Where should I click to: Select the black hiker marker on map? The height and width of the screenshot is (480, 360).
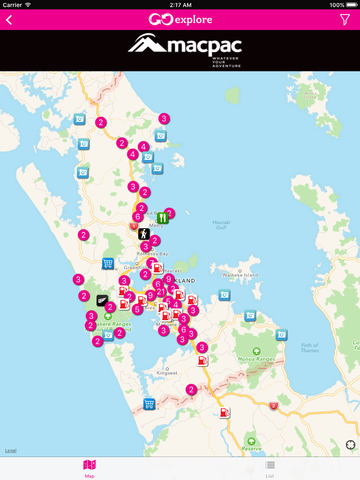(144, 234)
